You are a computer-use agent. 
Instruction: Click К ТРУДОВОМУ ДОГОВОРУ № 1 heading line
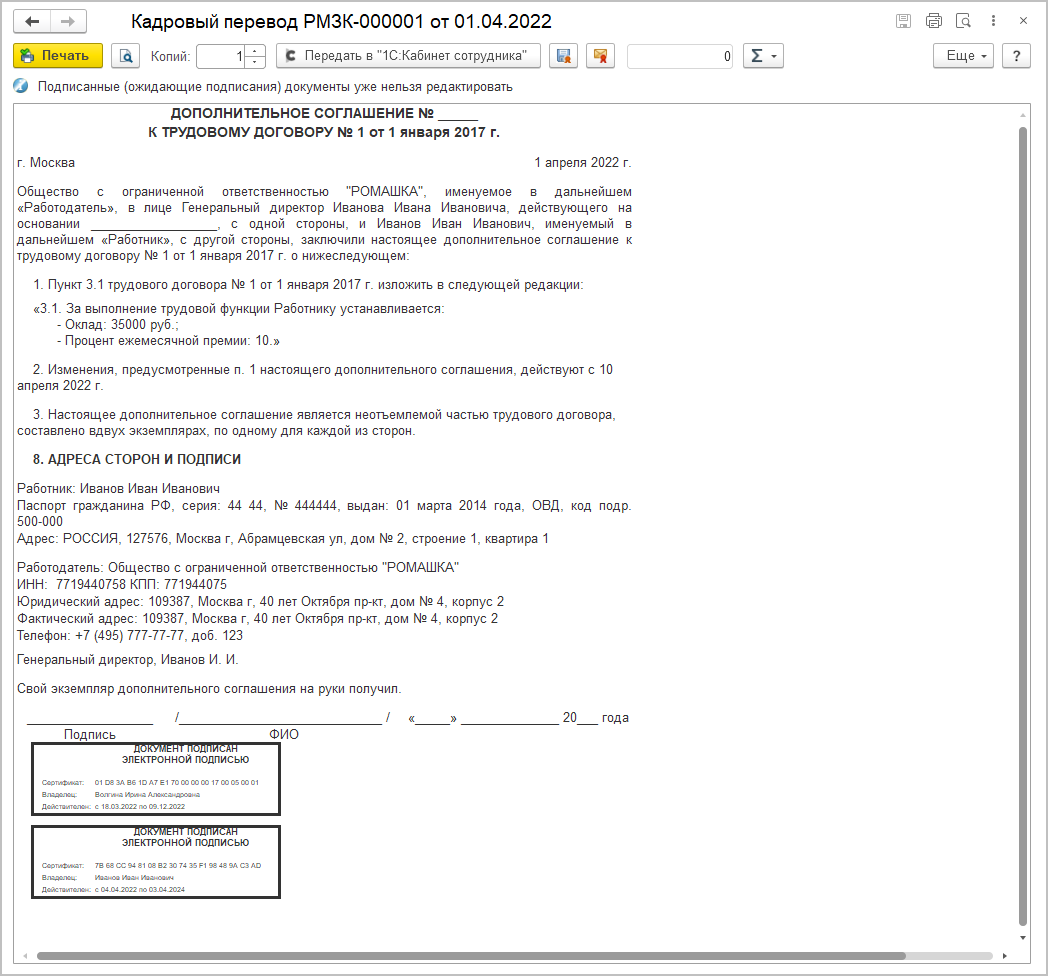tap(324, 132)
